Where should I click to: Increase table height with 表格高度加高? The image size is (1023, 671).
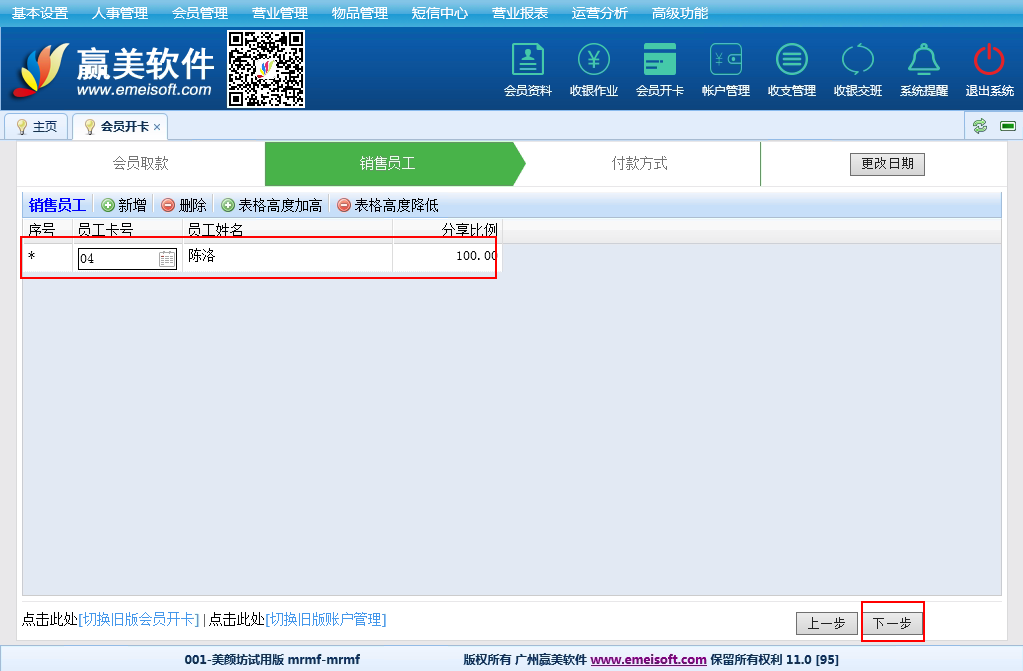(x=271, y=205)
